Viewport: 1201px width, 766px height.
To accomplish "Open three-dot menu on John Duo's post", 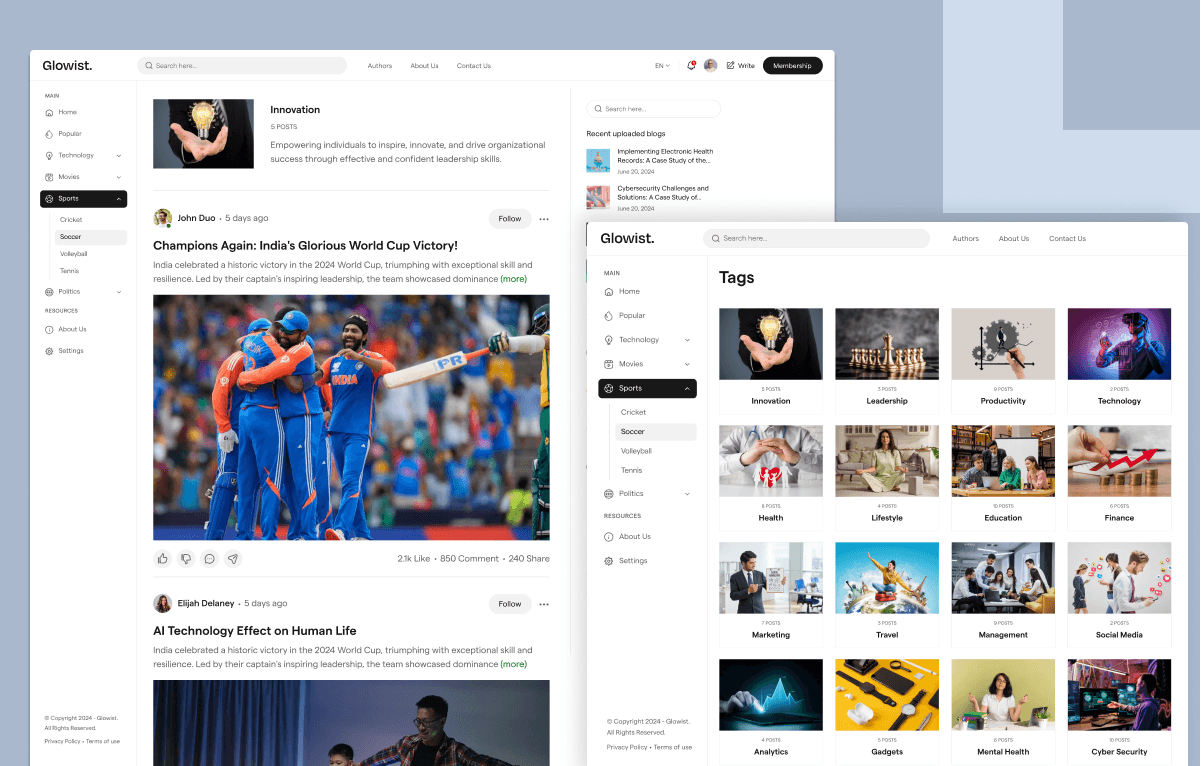I will [x=544, y=219].
